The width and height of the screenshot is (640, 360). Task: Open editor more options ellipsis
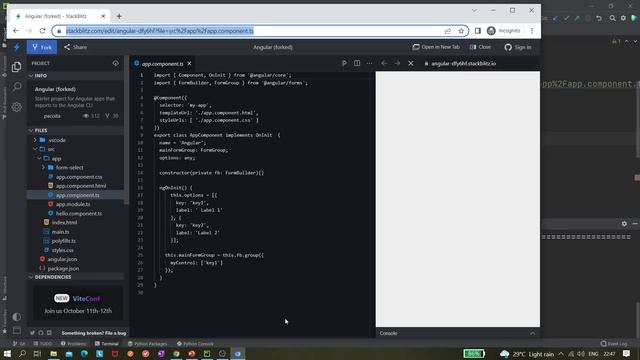pos(369,63)
